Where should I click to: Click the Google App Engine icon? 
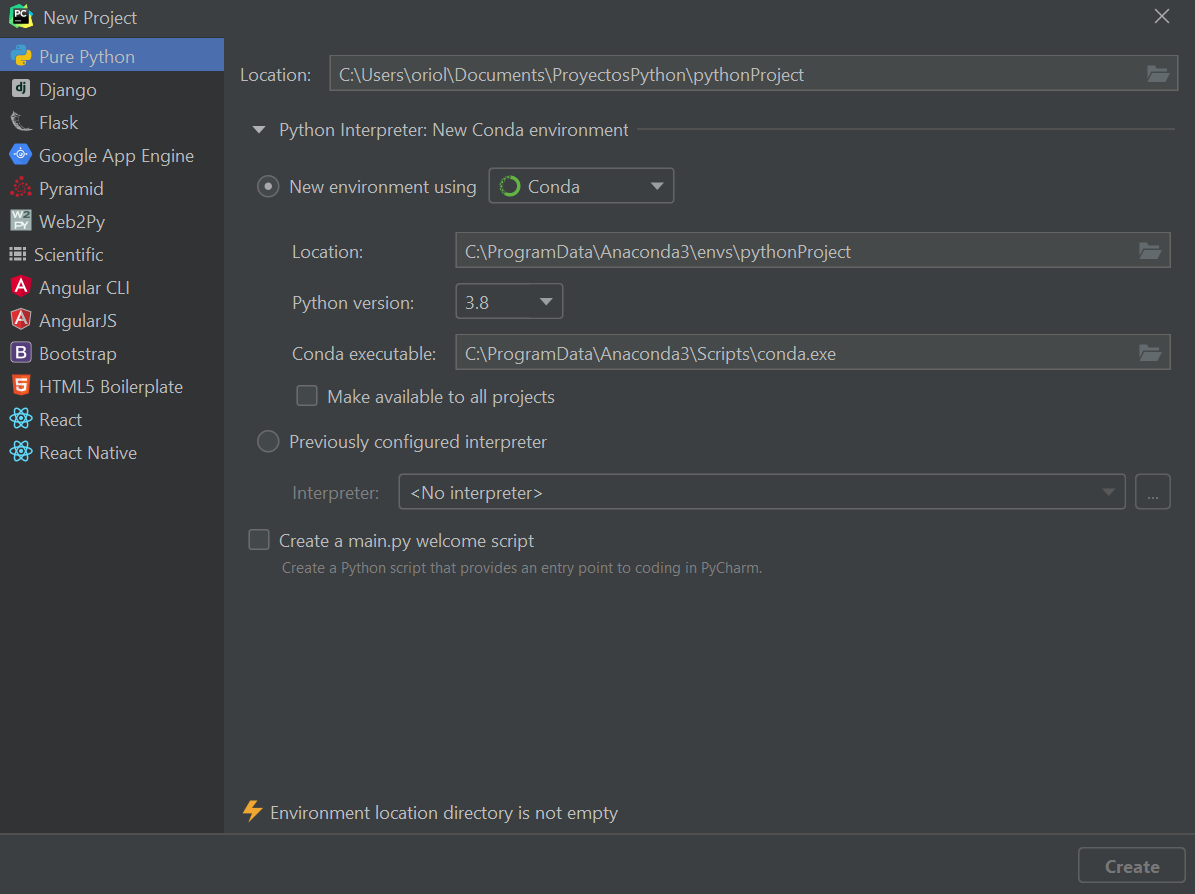pos(21,155)
